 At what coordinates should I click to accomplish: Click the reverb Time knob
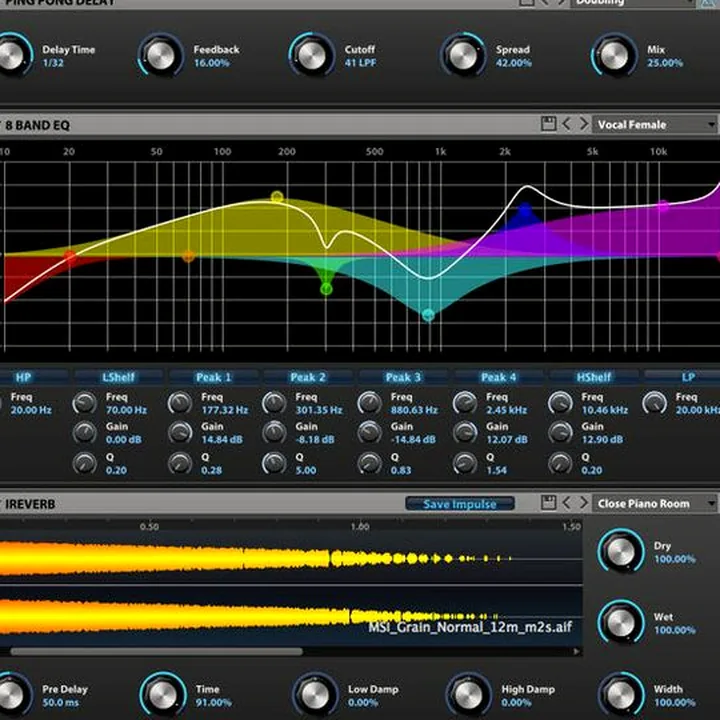[163, 695]
